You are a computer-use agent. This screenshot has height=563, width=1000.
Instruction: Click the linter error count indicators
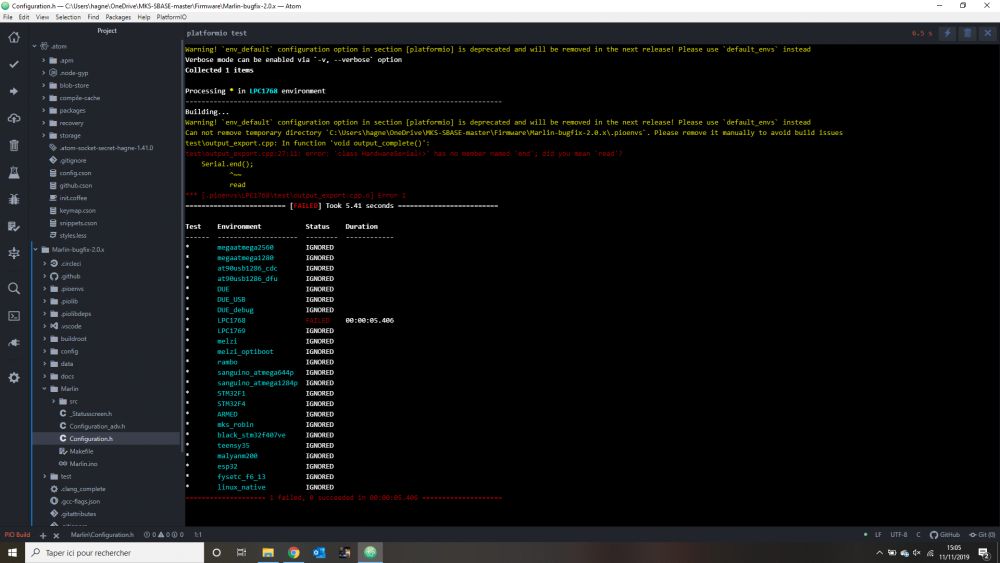coord(164,535)
